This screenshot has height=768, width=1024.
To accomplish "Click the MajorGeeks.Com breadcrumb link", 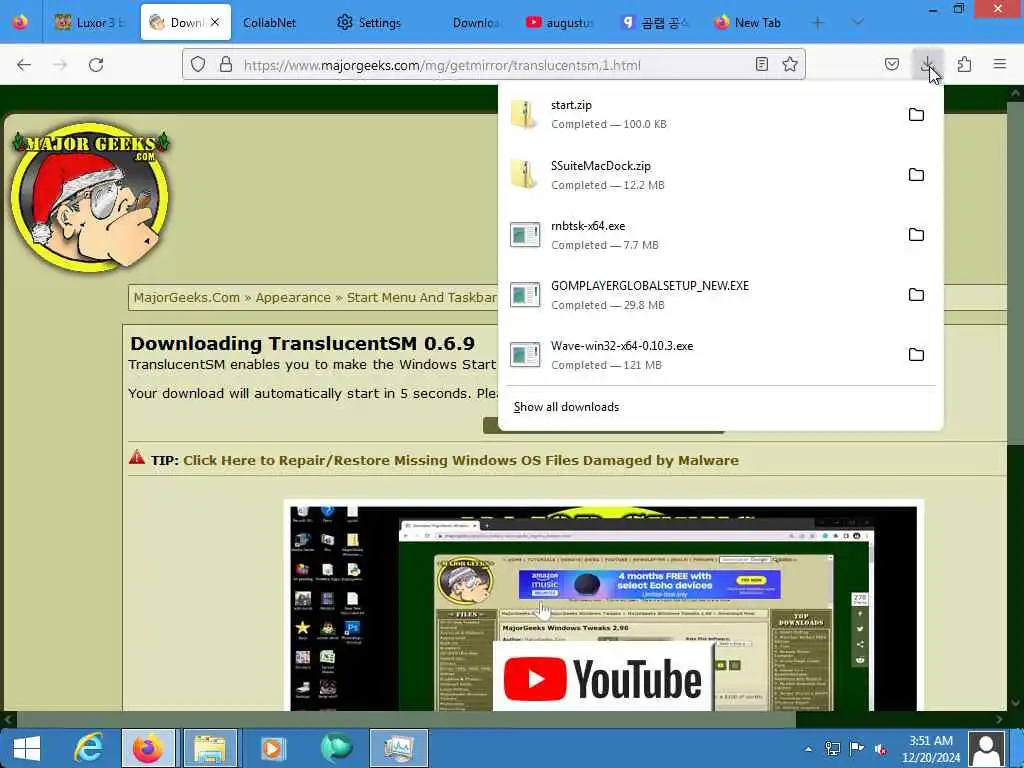I will point(187,298).
